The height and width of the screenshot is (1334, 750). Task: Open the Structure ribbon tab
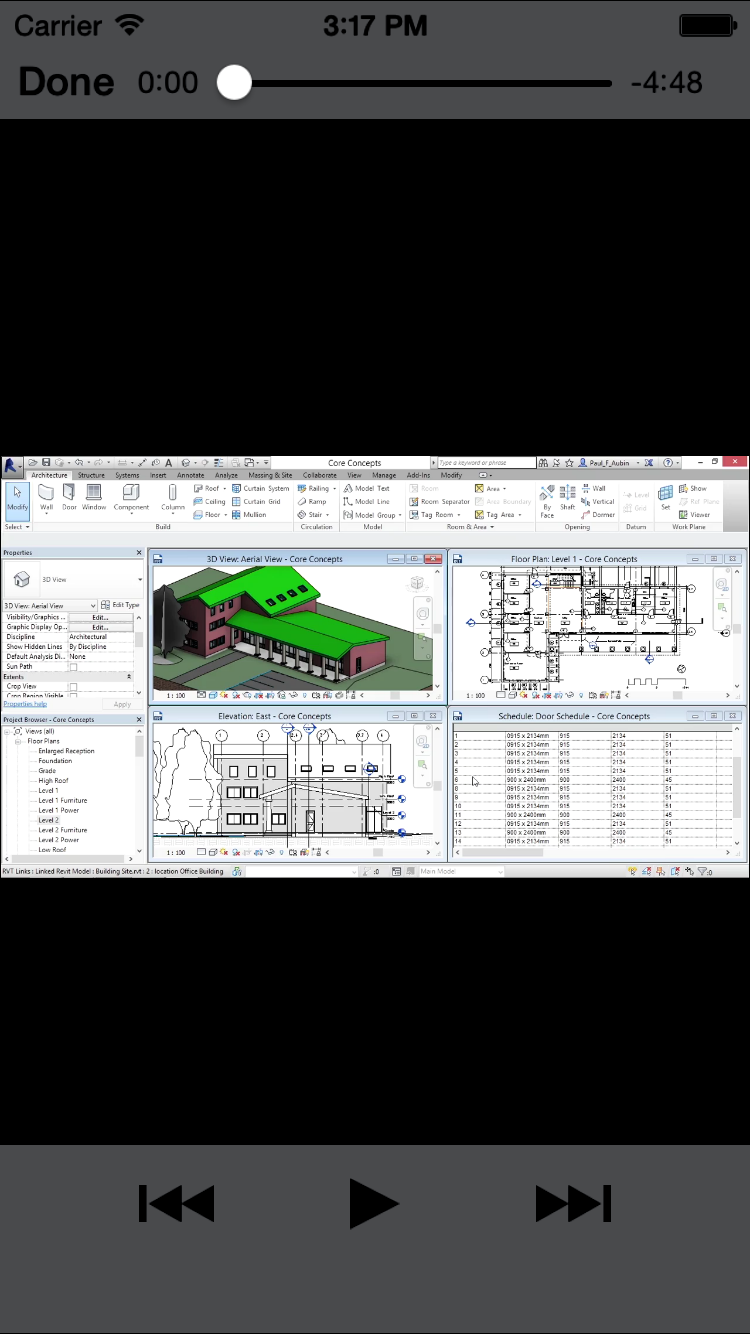tap(91, 475)
